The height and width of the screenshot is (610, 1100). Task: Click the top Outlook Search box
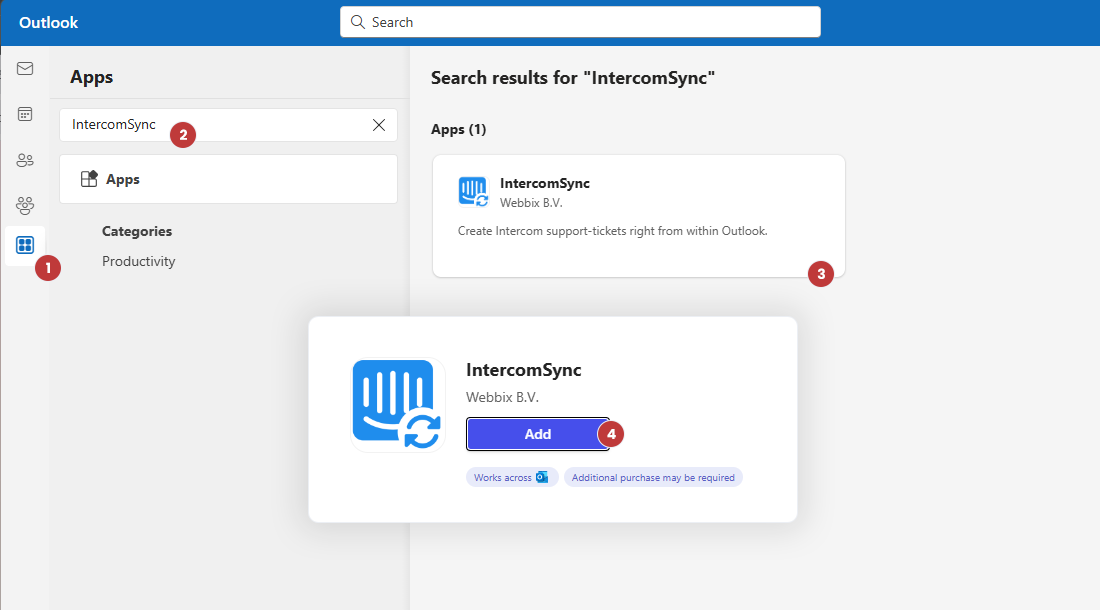point(580,22)
